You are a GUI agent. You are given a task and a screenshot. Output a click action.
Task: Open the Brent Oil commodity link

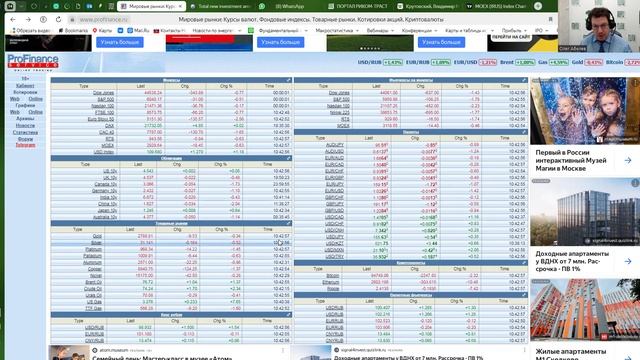(x=93, y=282)
